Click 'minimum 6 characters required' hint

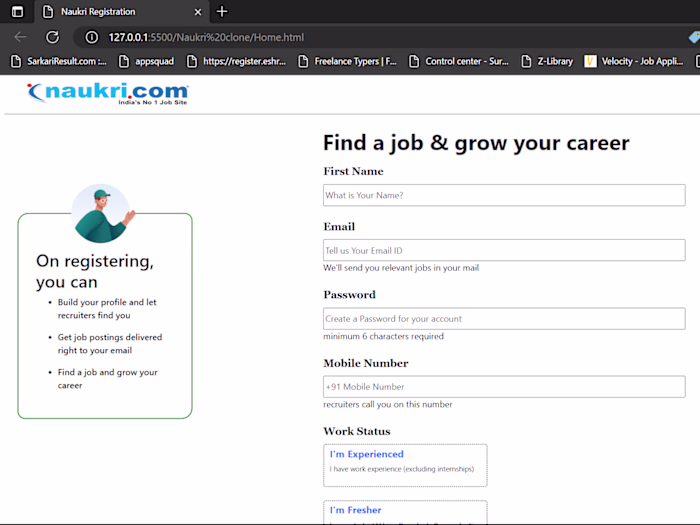[x=383, y=336]
